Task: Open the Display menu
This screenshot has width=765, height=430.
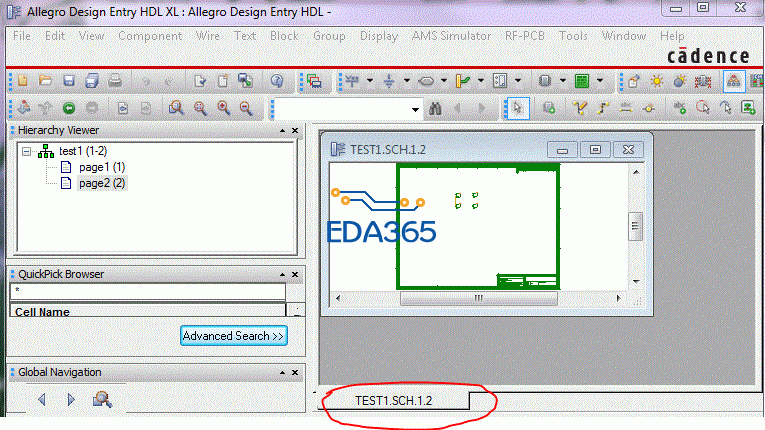Action: (x=379, y=36)
